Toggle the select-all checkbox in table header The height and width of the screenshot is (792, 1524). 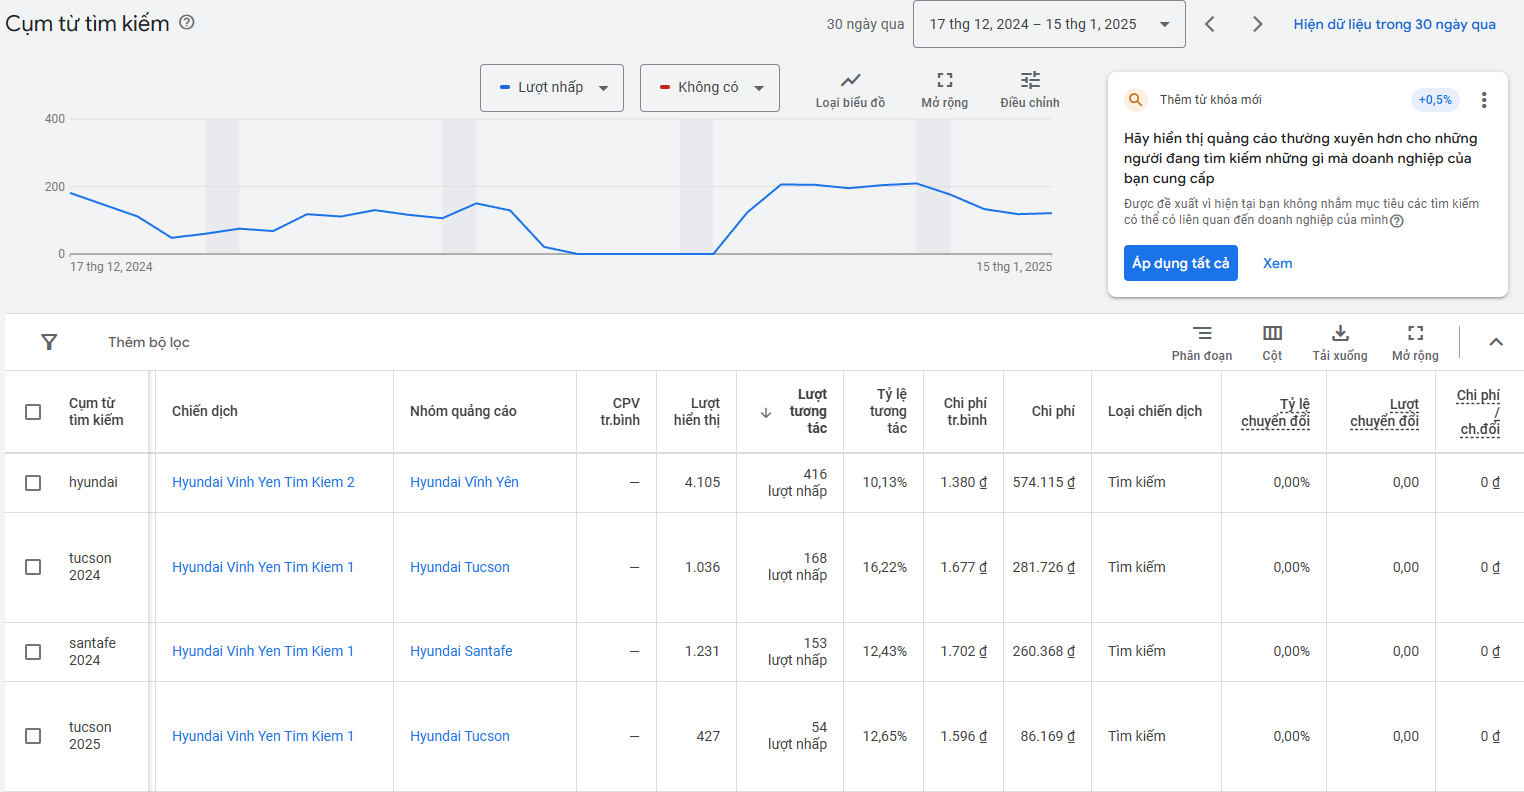pos(33,412)
